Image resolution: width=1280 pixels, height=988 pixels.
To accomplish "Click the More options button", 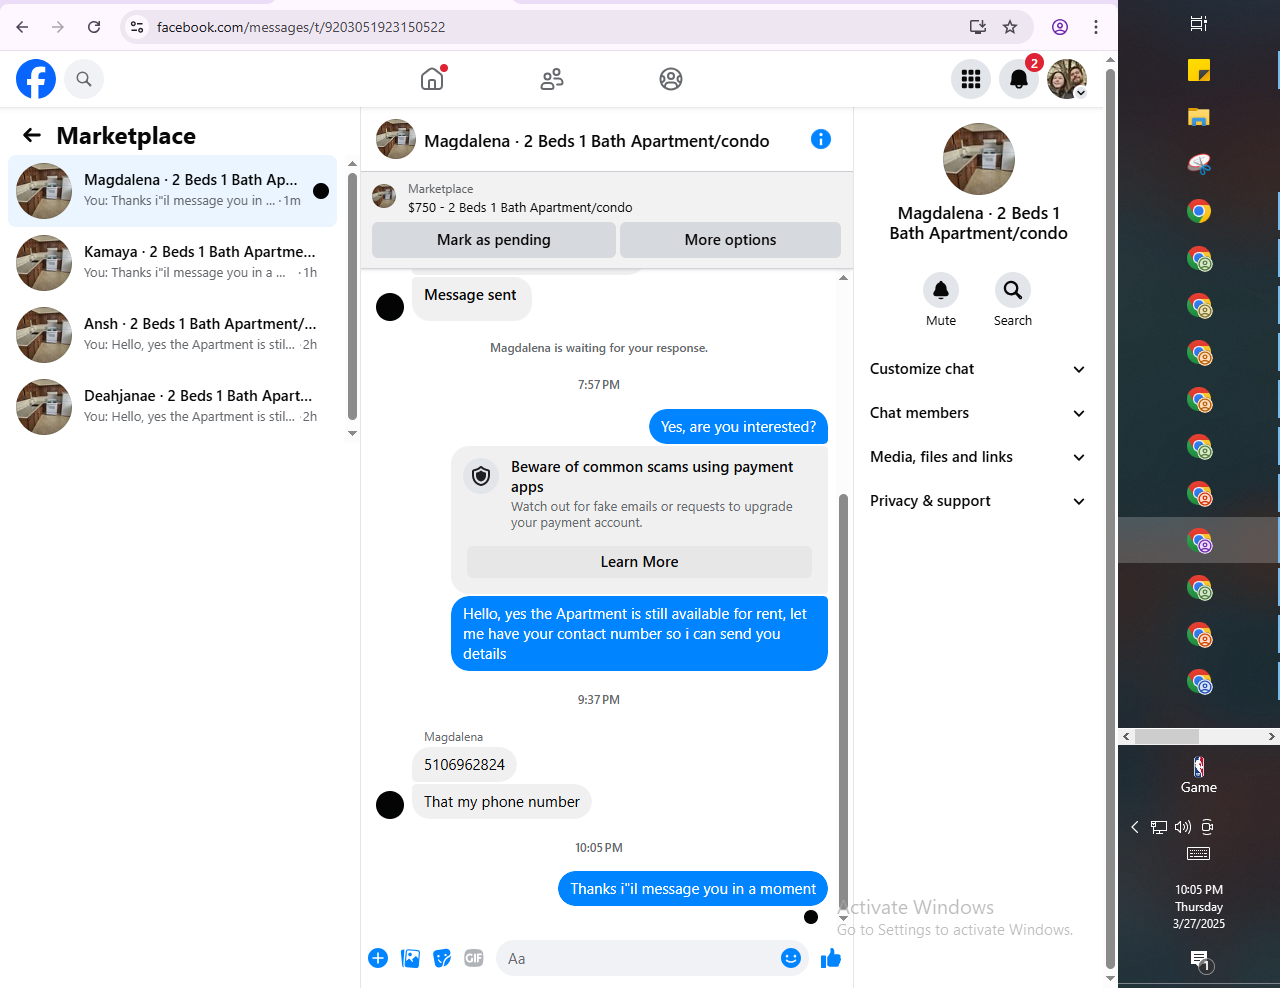I will 730,240.
